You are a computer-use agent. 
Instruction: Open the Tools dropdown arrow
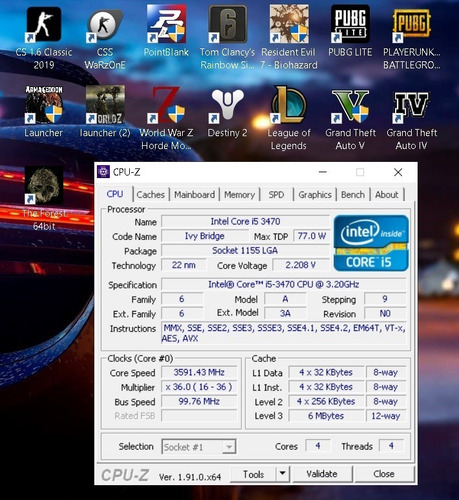point(283,473)
